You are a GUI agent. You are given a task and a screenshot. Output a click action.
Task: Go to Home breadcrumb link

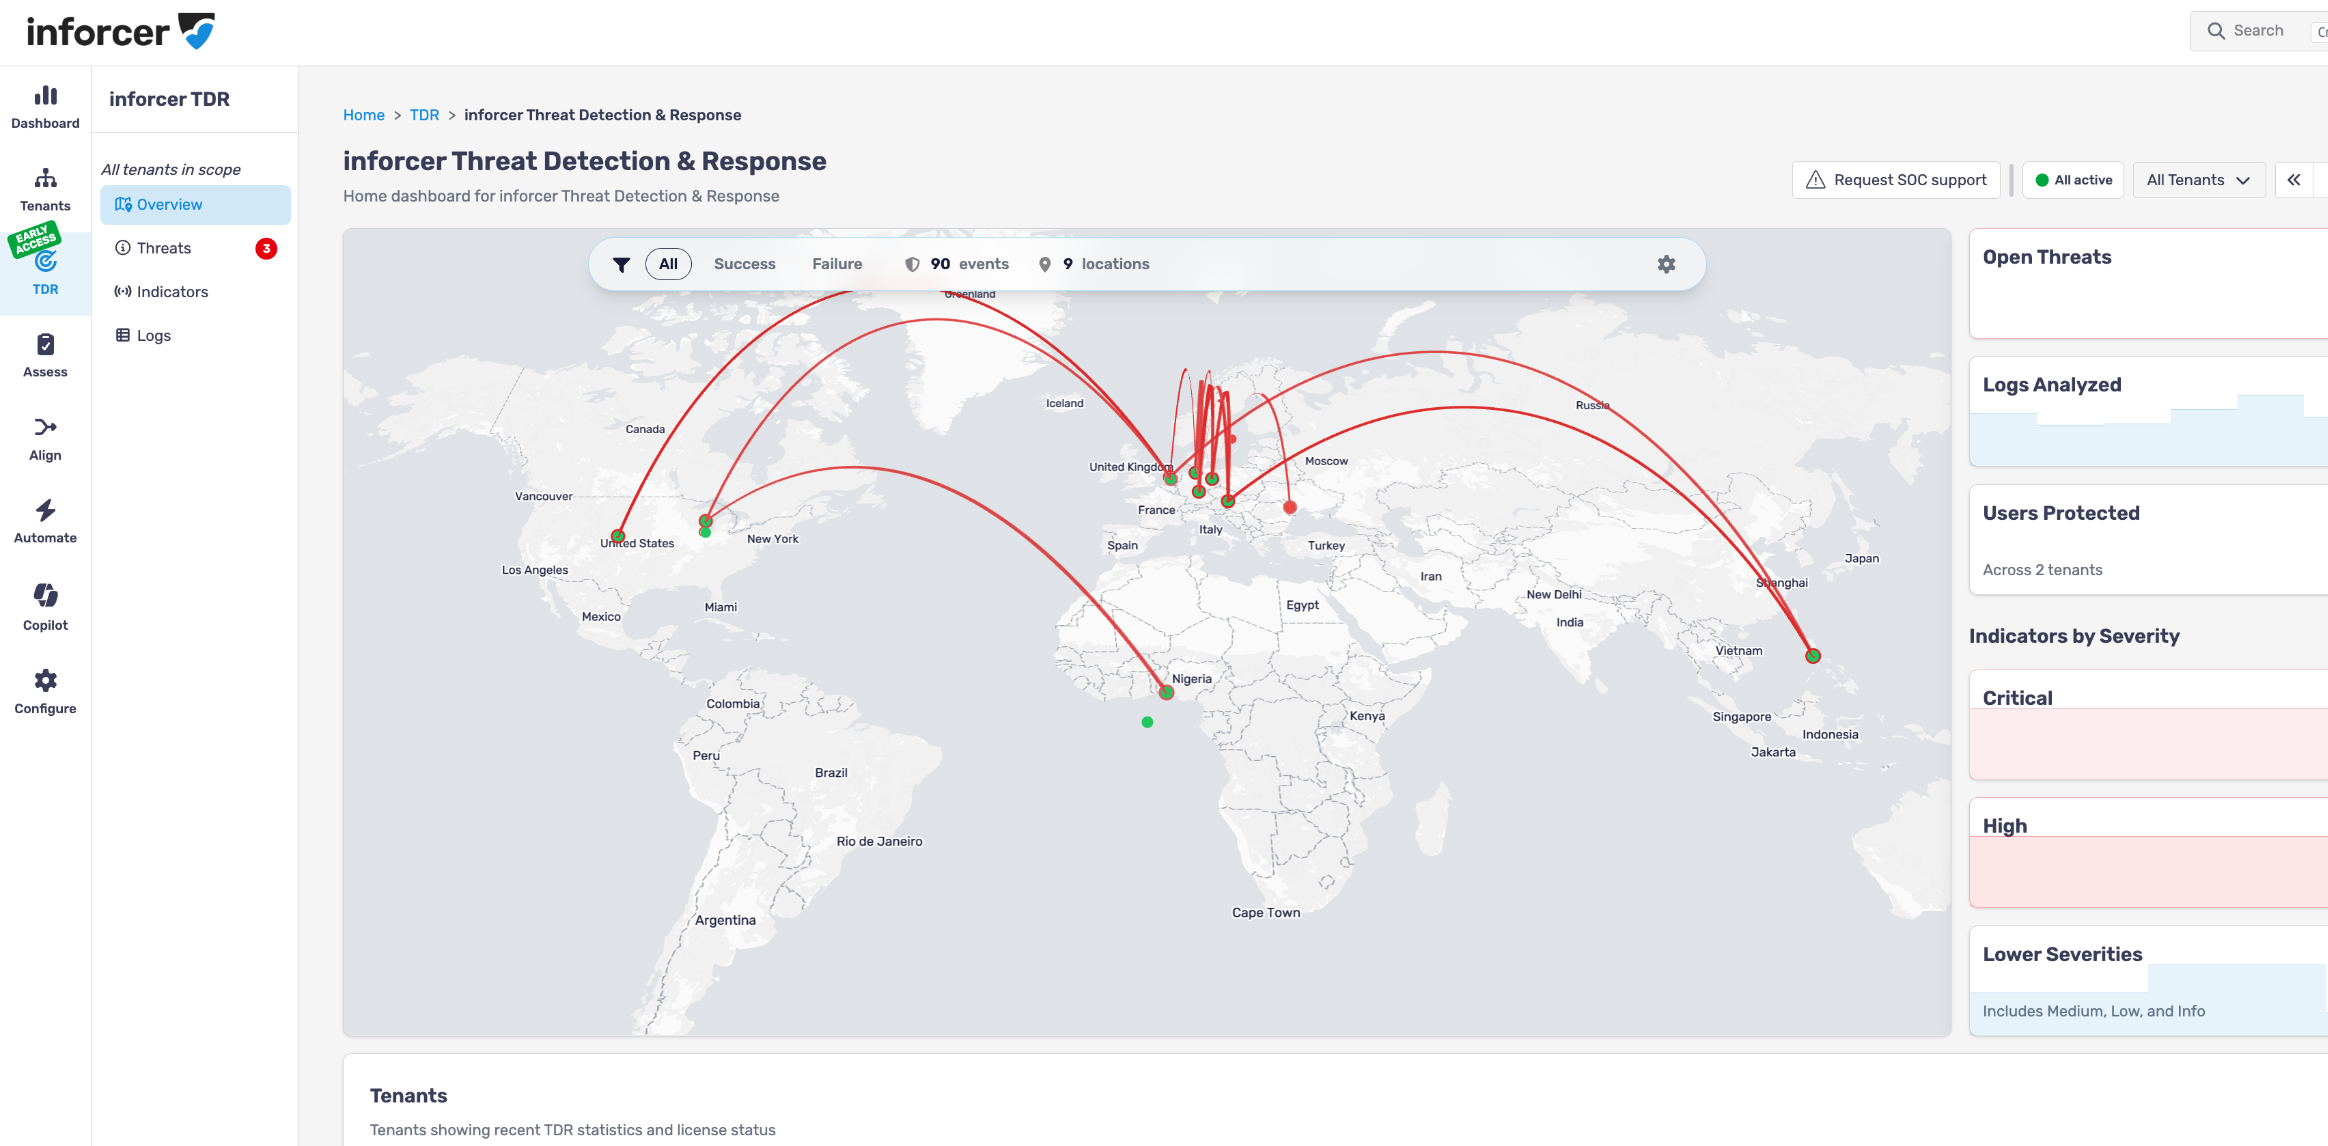(364, 115)
